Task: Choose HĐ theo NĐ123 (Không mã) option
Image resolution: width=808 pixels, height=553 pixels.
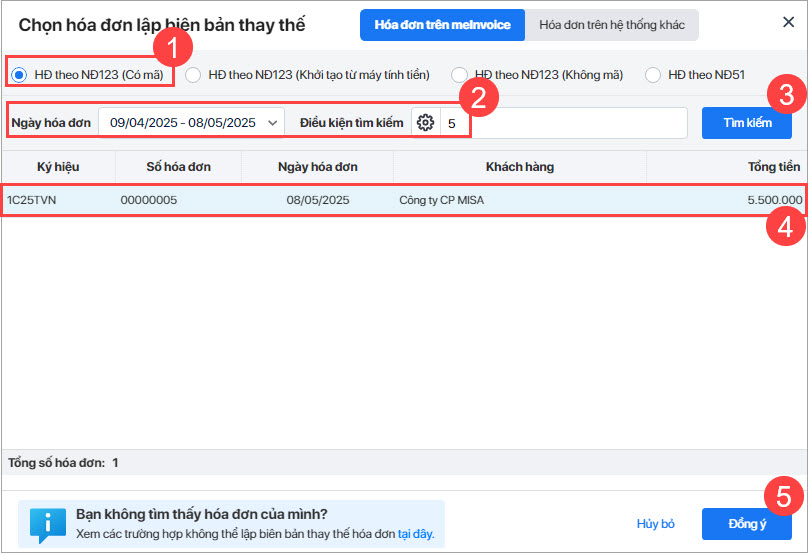Action: tap(459, 75)
